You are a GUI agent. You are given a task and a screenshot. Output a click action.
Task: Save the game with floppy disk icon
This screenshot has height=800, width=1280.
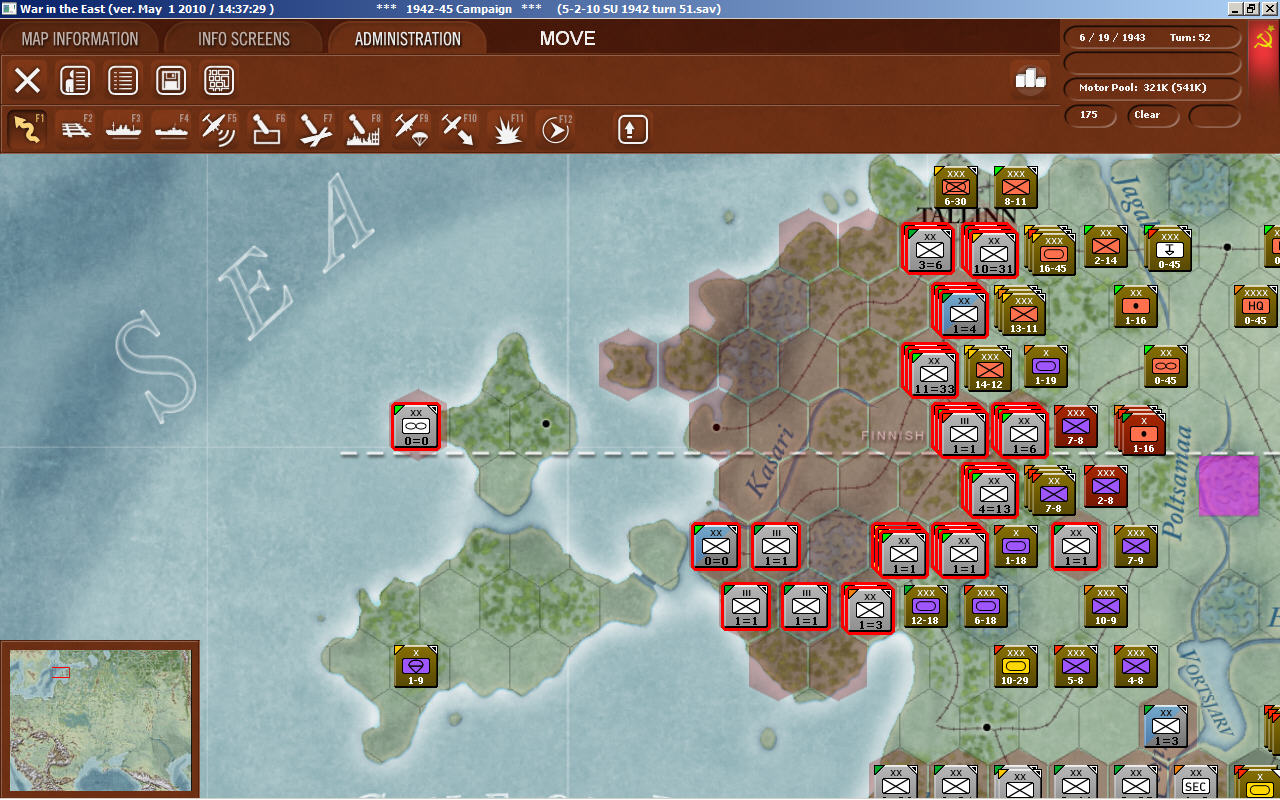171,80
